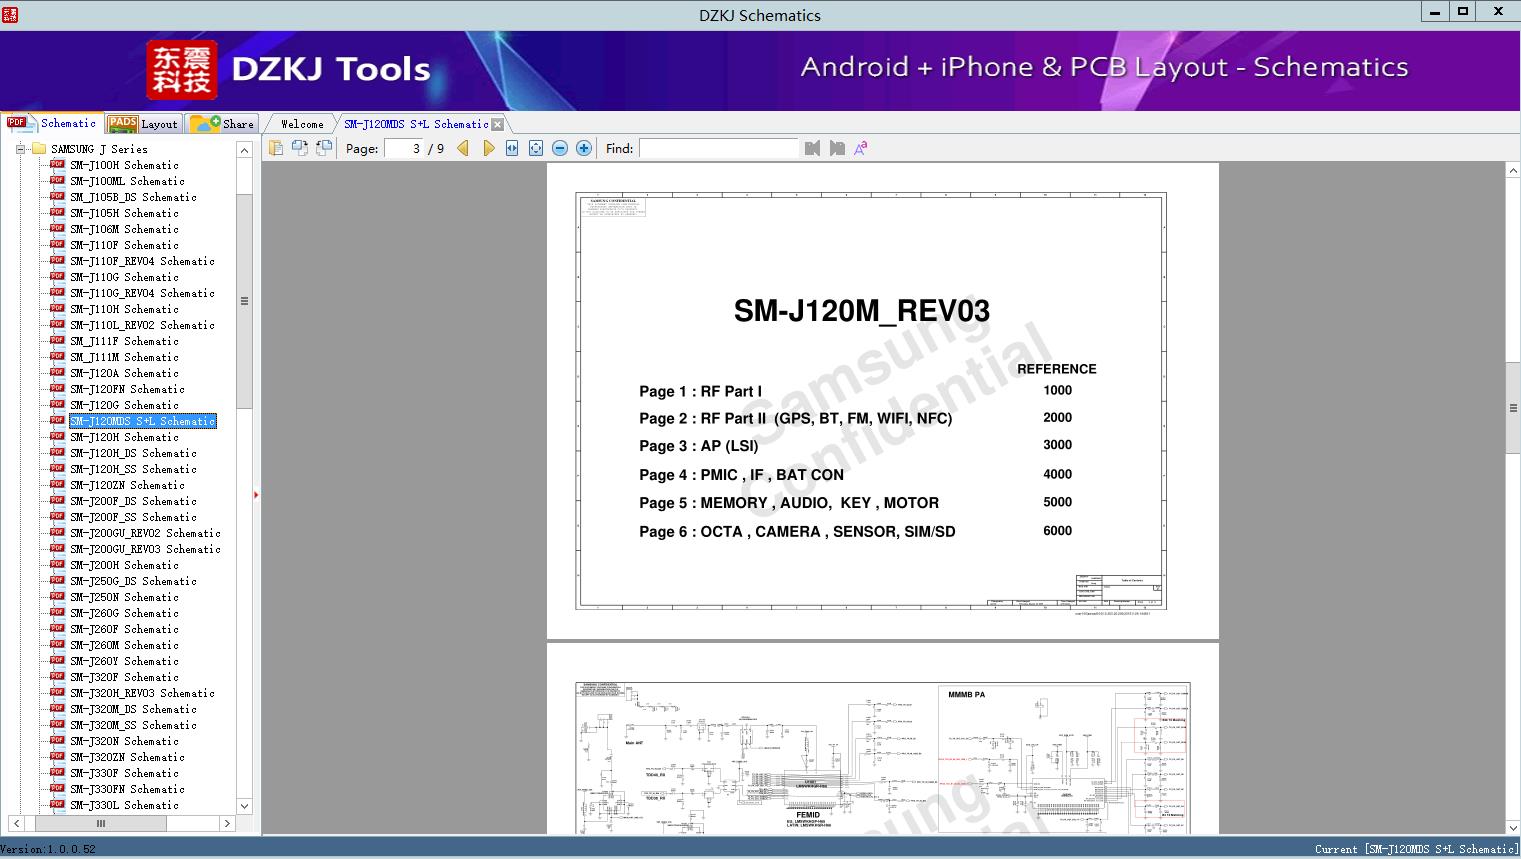Open SM-J120A Schematic
This screenshot has height=859, width=1521.
pyautogui.click(x=124, y=373)
